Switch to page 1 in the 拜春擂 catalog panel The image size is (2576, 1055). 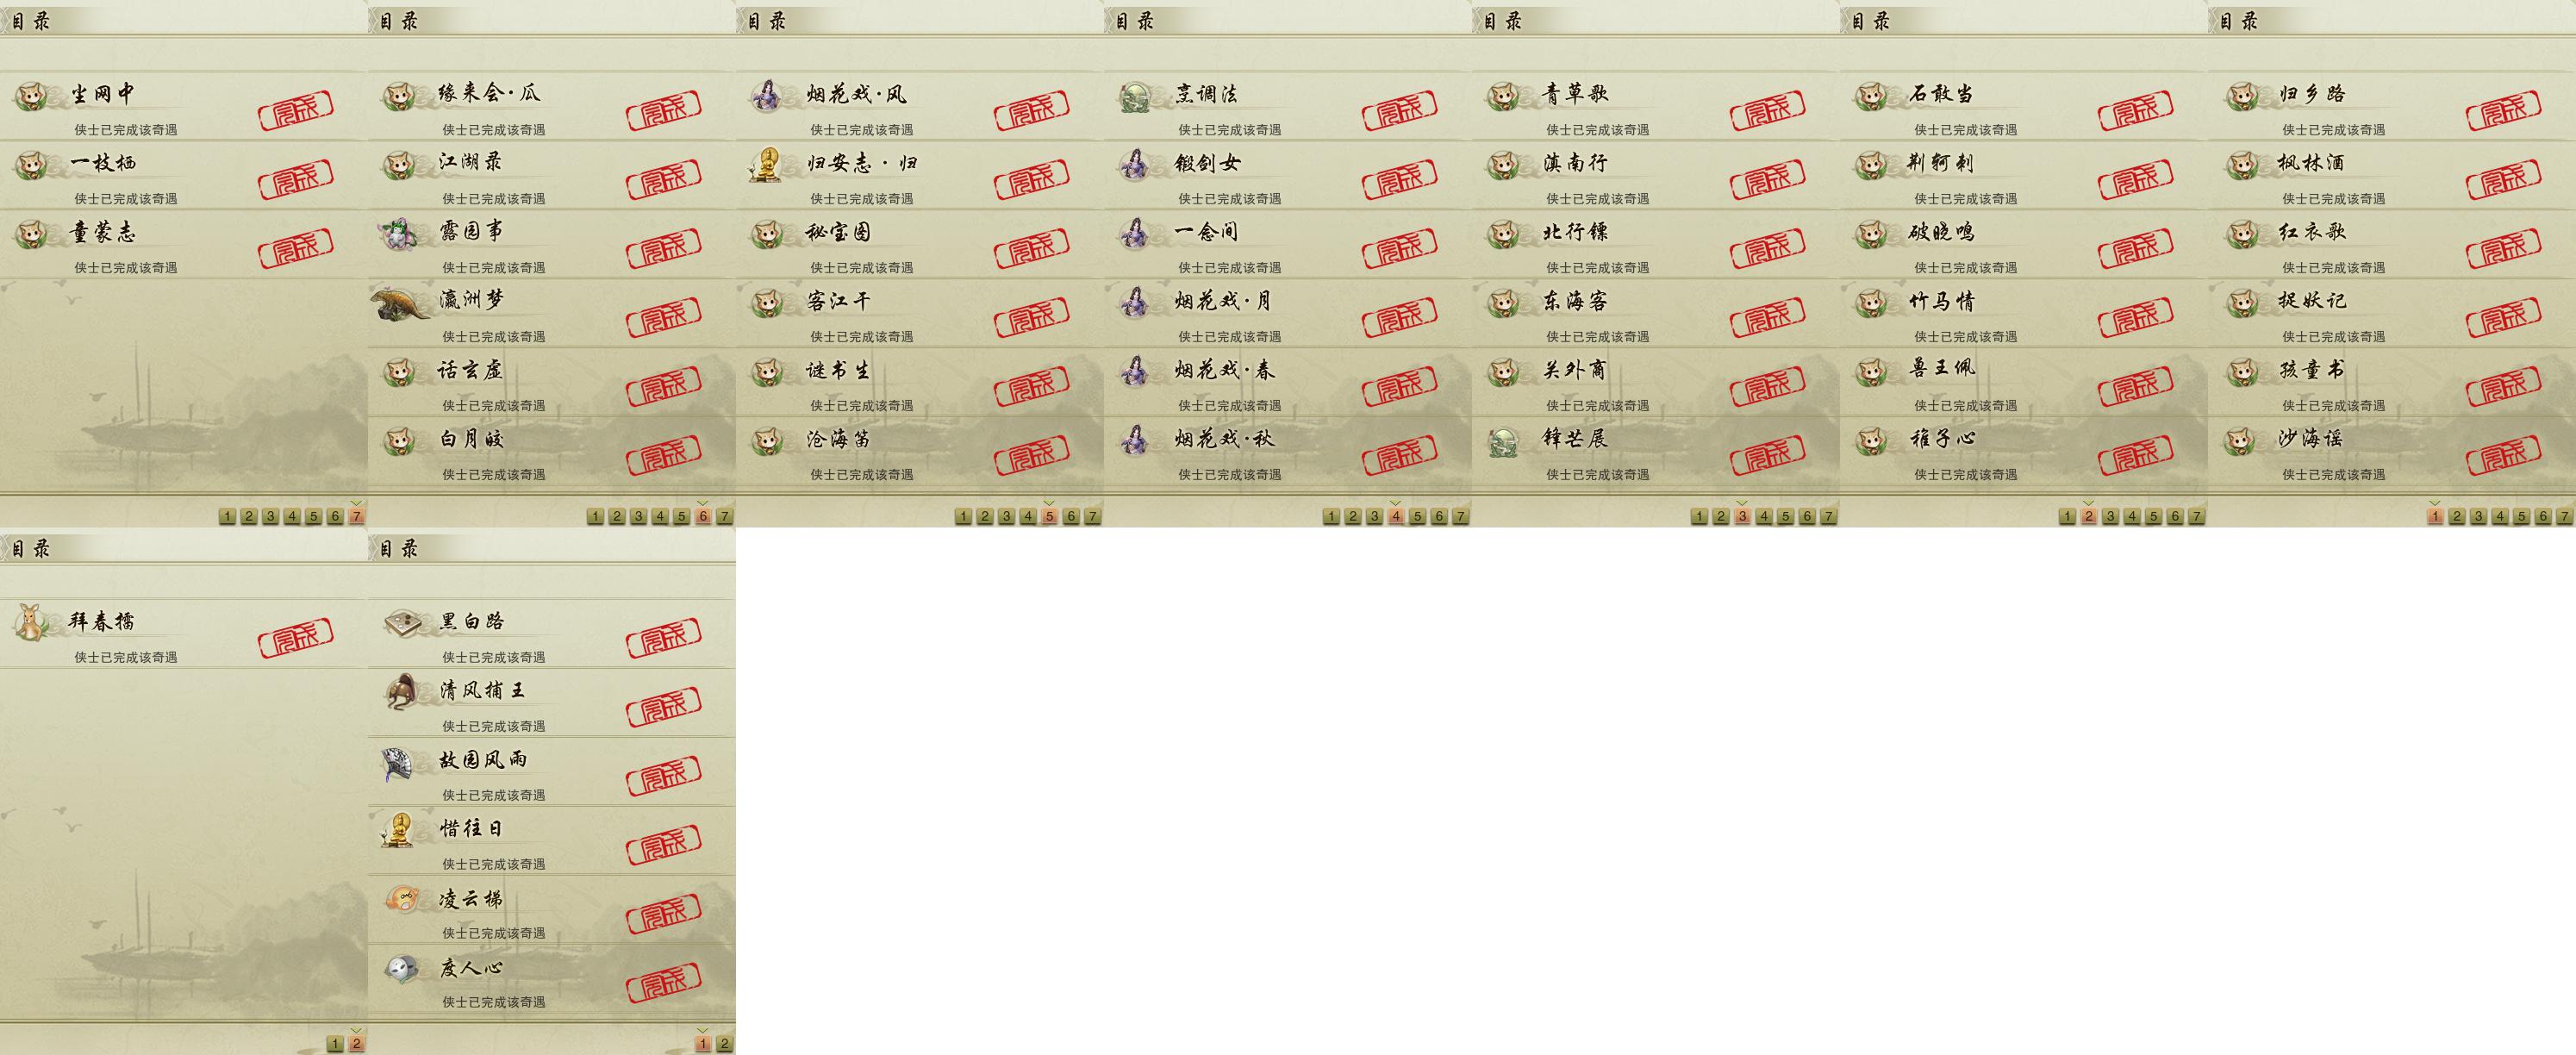point(335,1044)
